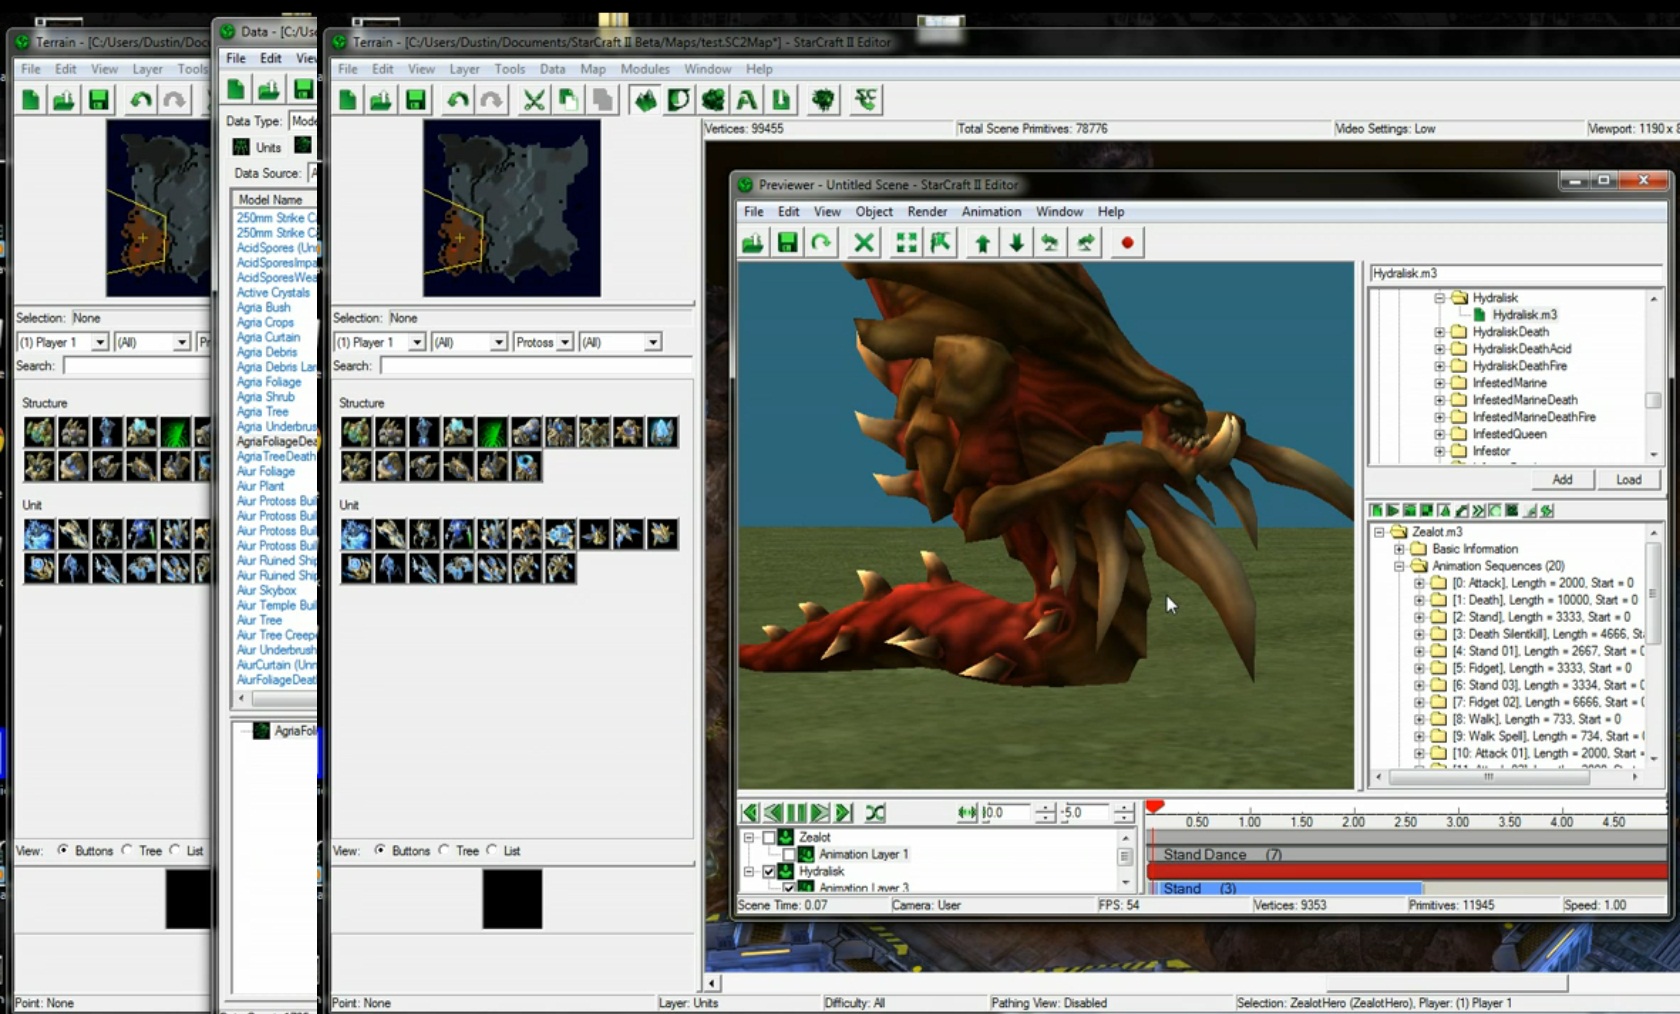Open the Render menu in Previewer
The height and width of the screenshot is (1014, 1680).
927,212
